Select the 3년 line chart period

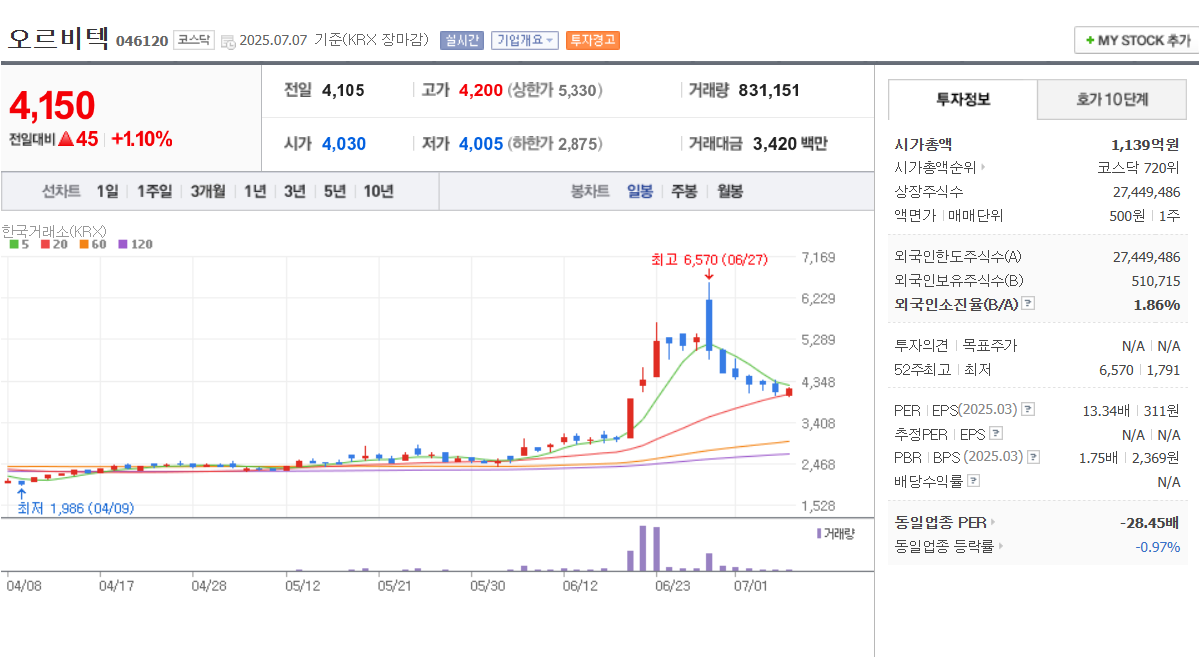[x=295, y=191]
